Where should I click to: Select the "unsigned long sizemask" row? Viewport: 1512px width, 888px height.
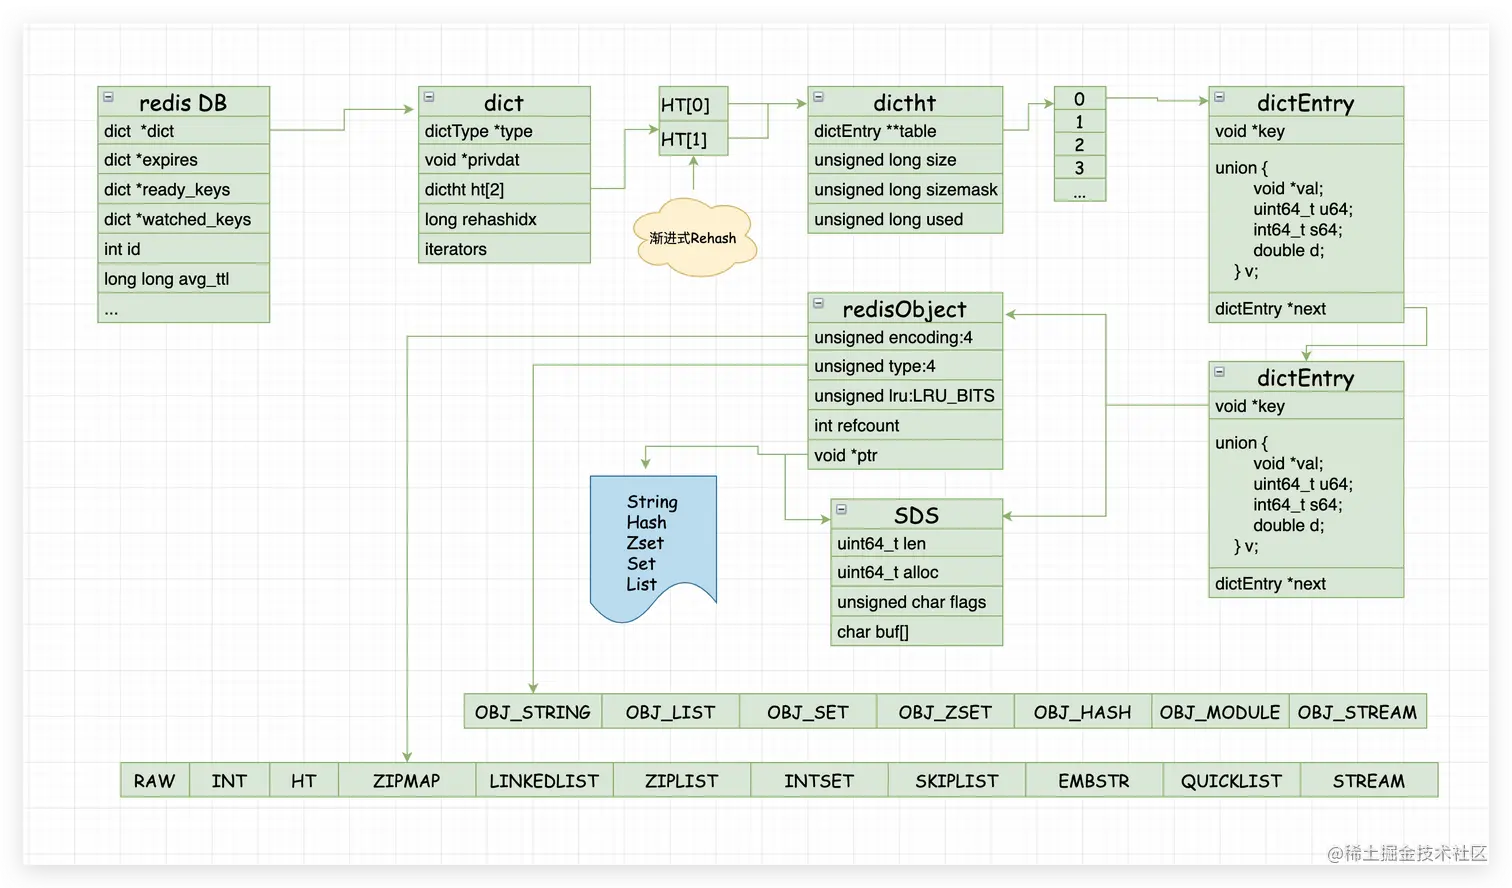[x=905, y=190]
